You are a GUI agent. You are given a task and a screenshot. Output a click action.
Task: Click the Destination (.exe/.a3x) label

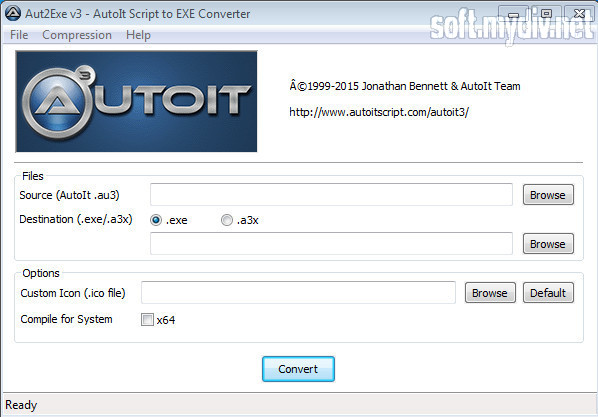[x=76, y=219]
